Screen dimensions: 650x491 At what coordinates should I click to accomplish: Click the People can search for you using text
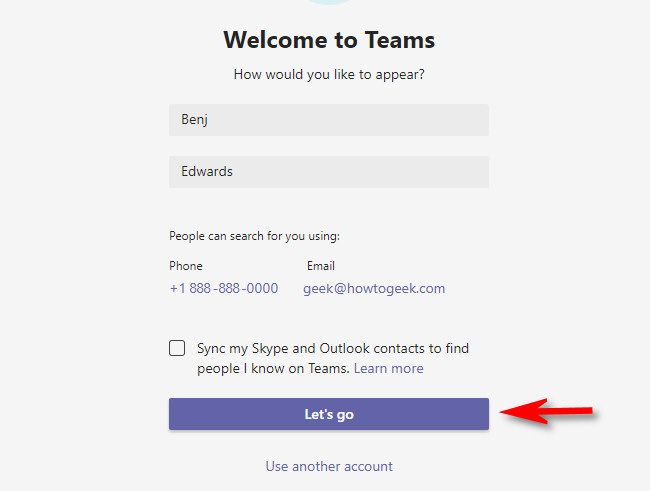pos(255,236)
